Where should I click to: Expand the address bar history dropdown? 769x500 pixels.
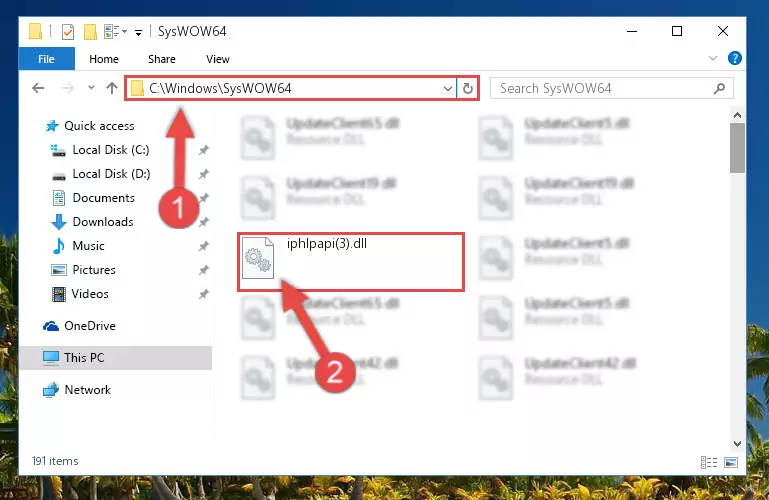click(447, 89)
